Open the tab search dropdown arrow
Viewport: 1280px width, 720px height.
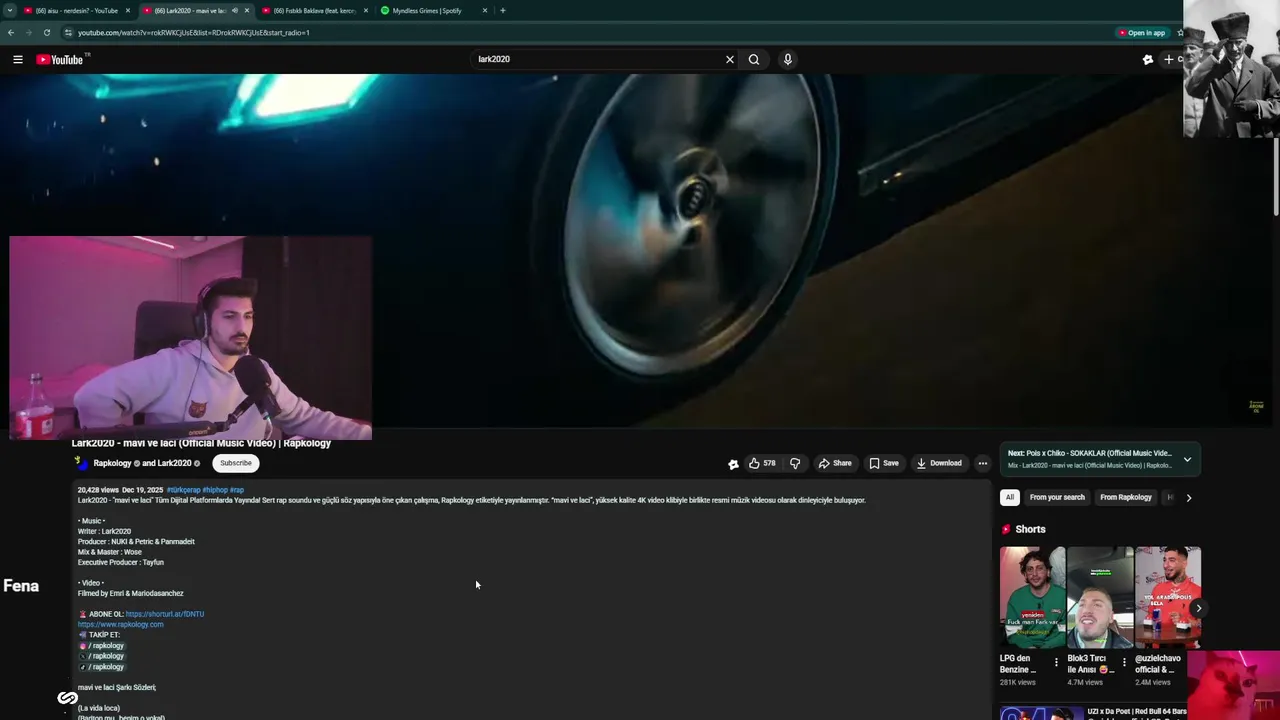10,10
